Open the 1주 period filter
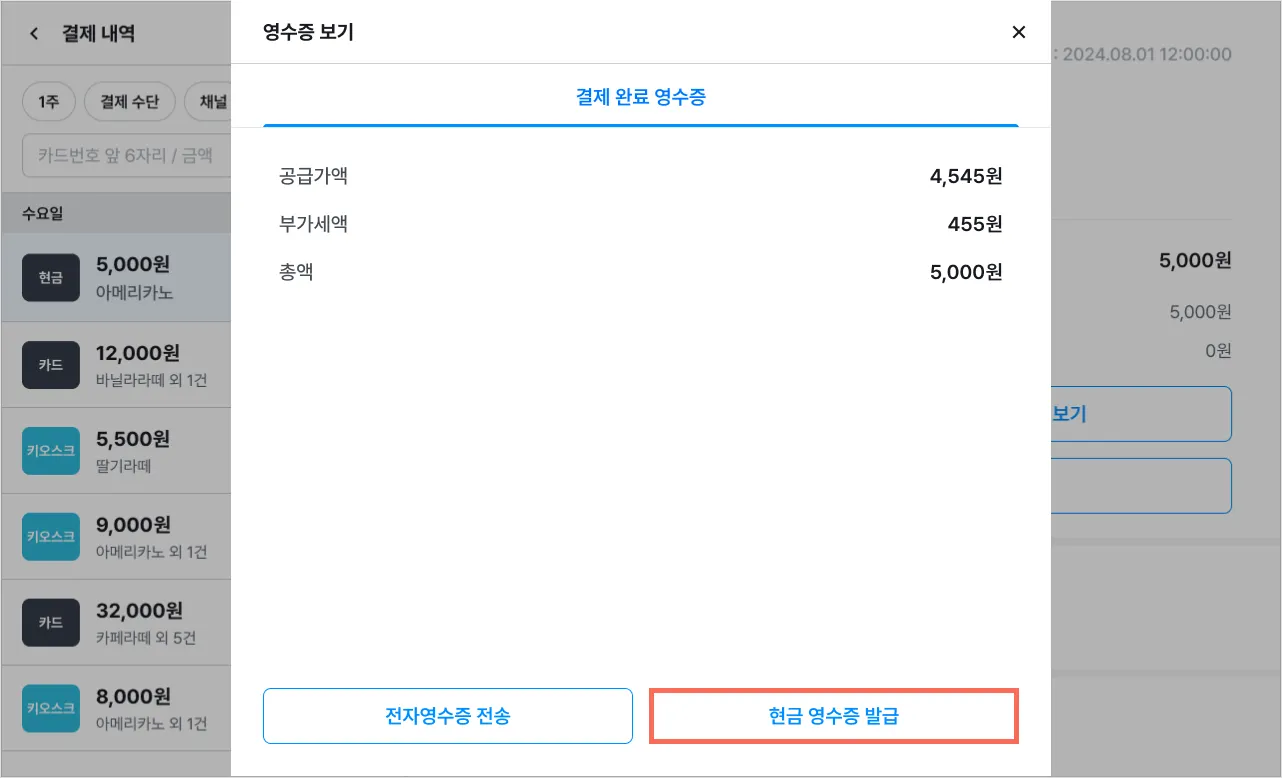 48,102
